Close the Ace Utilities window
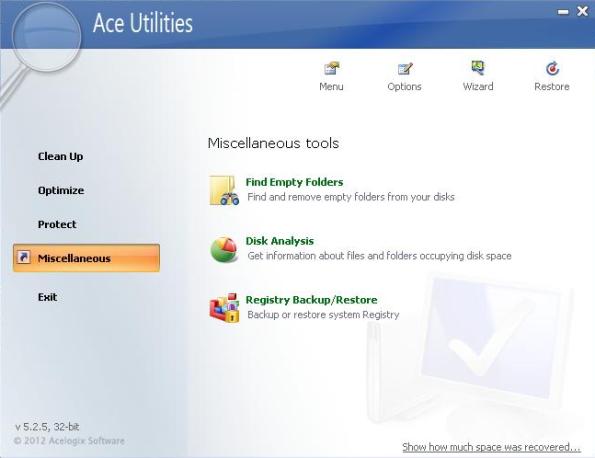 point(582,11)
